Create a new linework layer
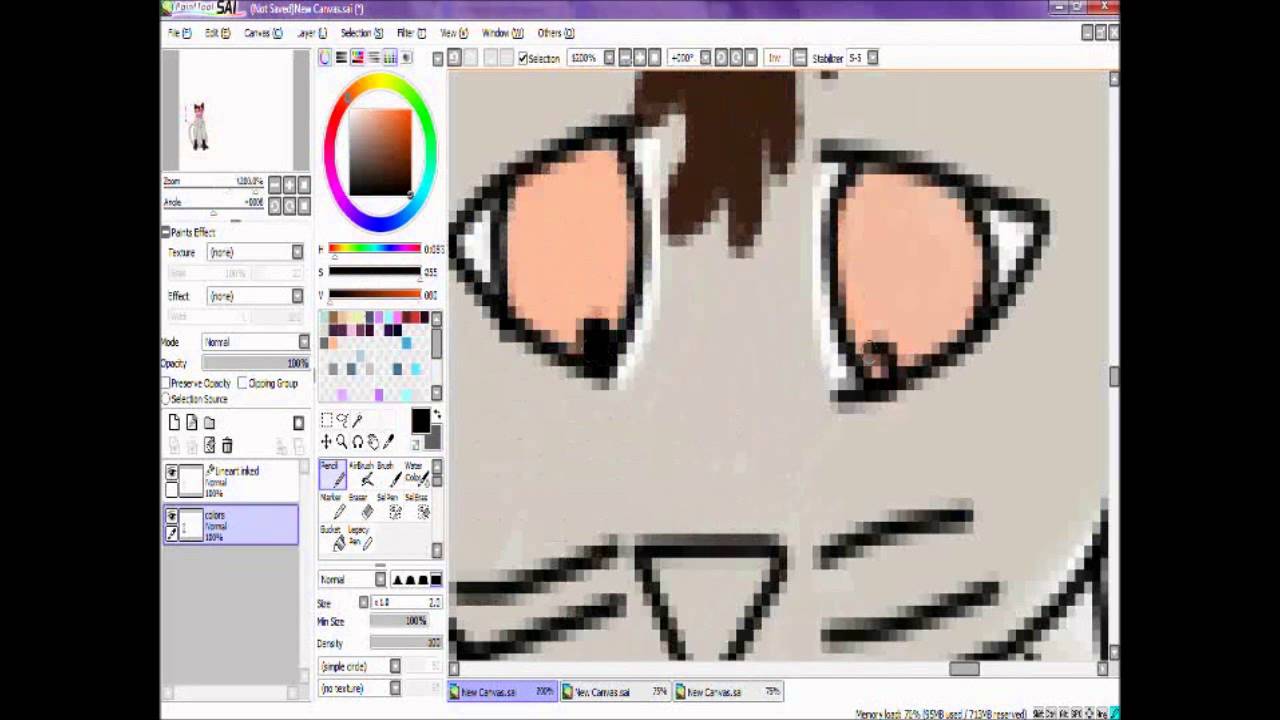The image size is (1280, 720). [192, 423]
